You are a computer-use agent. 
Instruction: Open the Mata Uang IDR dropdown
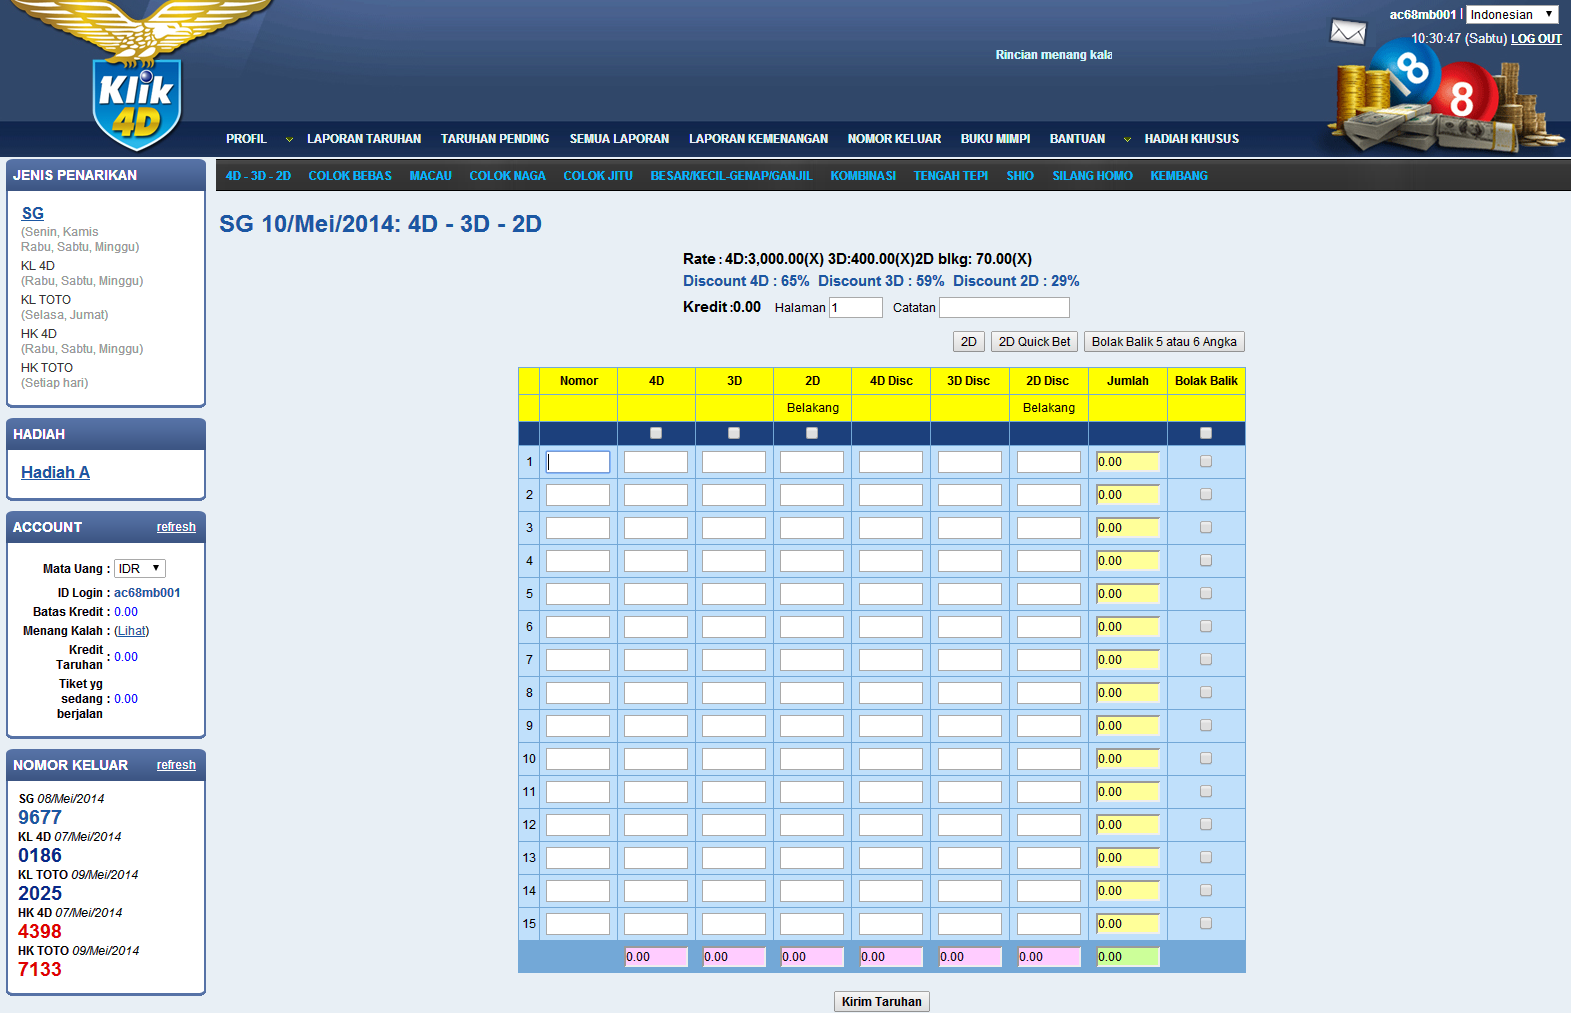pos(139,568)
